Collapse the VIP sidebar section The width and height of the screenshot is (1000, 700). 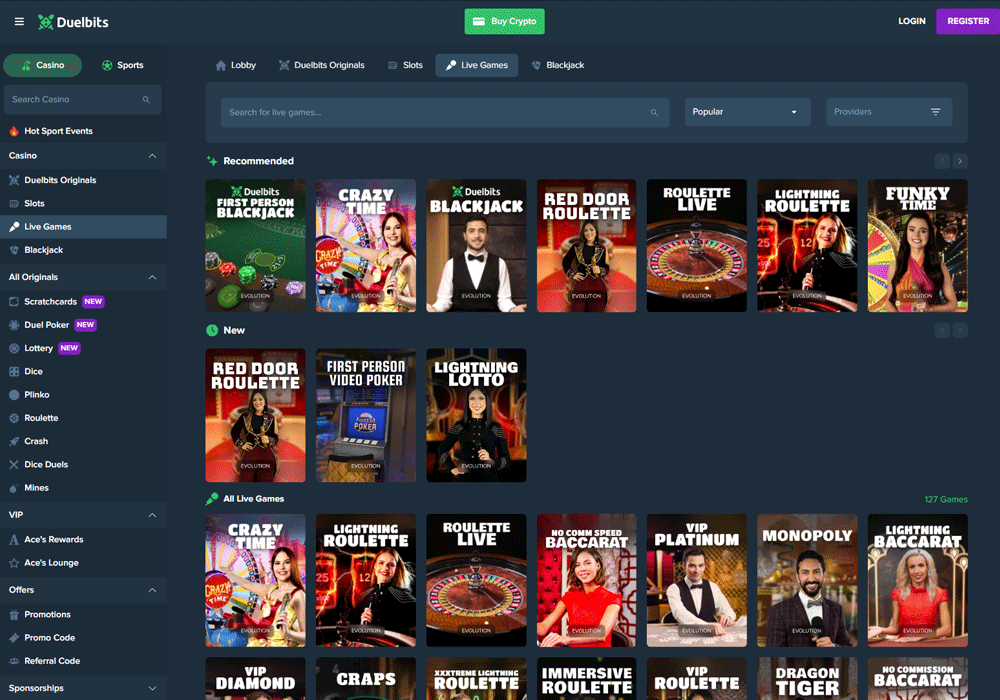click(152, 515)
